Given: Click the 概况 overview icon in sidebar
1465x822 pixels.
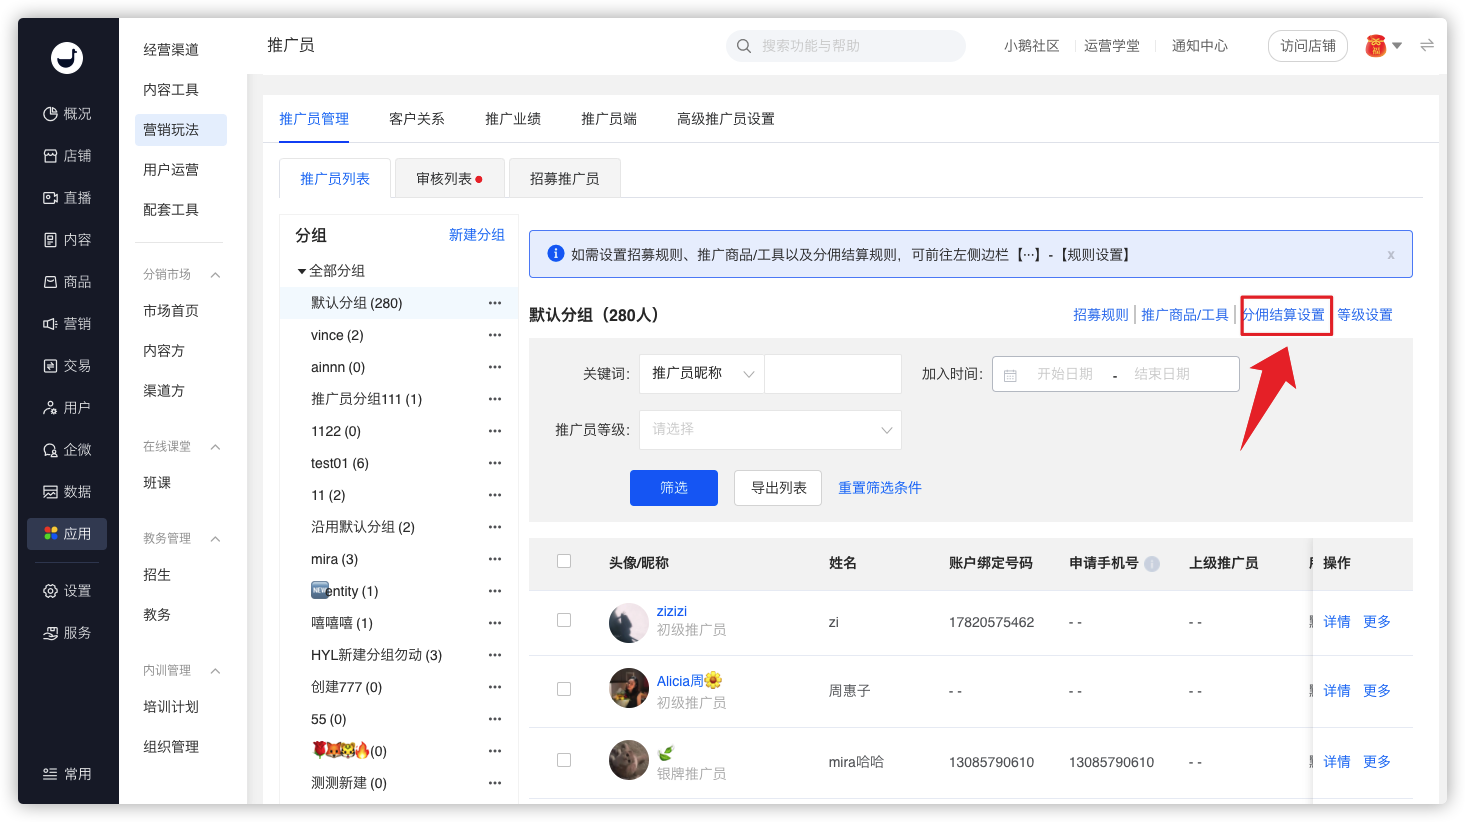Looking at the screenshot, I should click(x=50, y=114).
